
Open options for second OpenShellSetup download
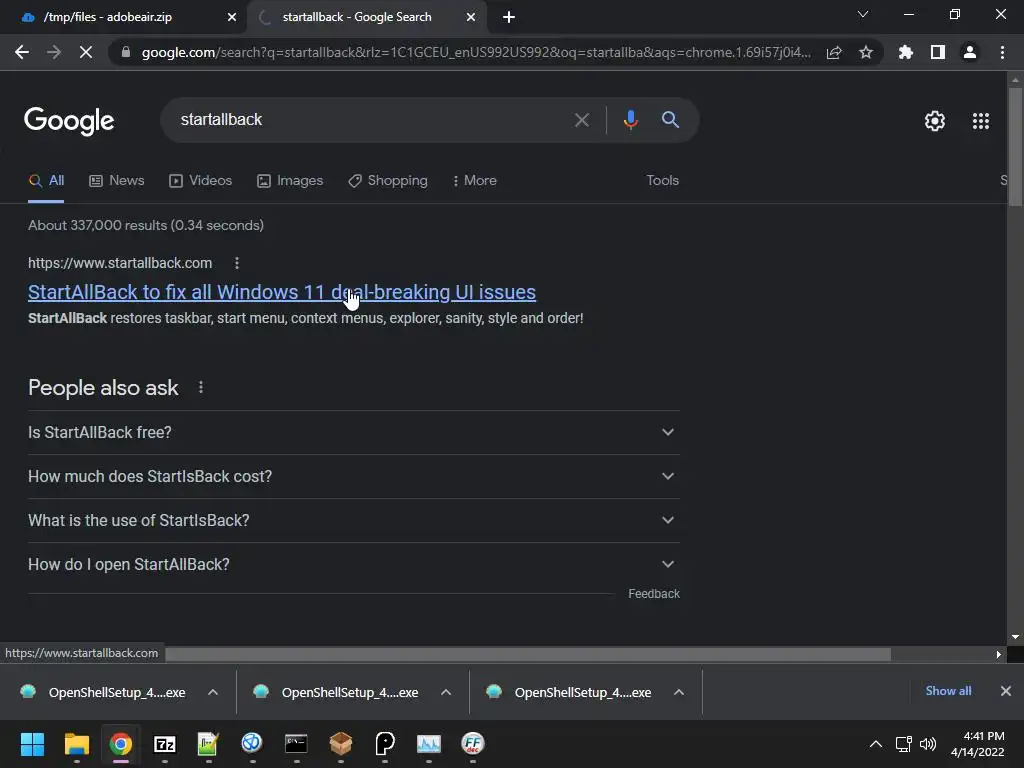[446, 692]
